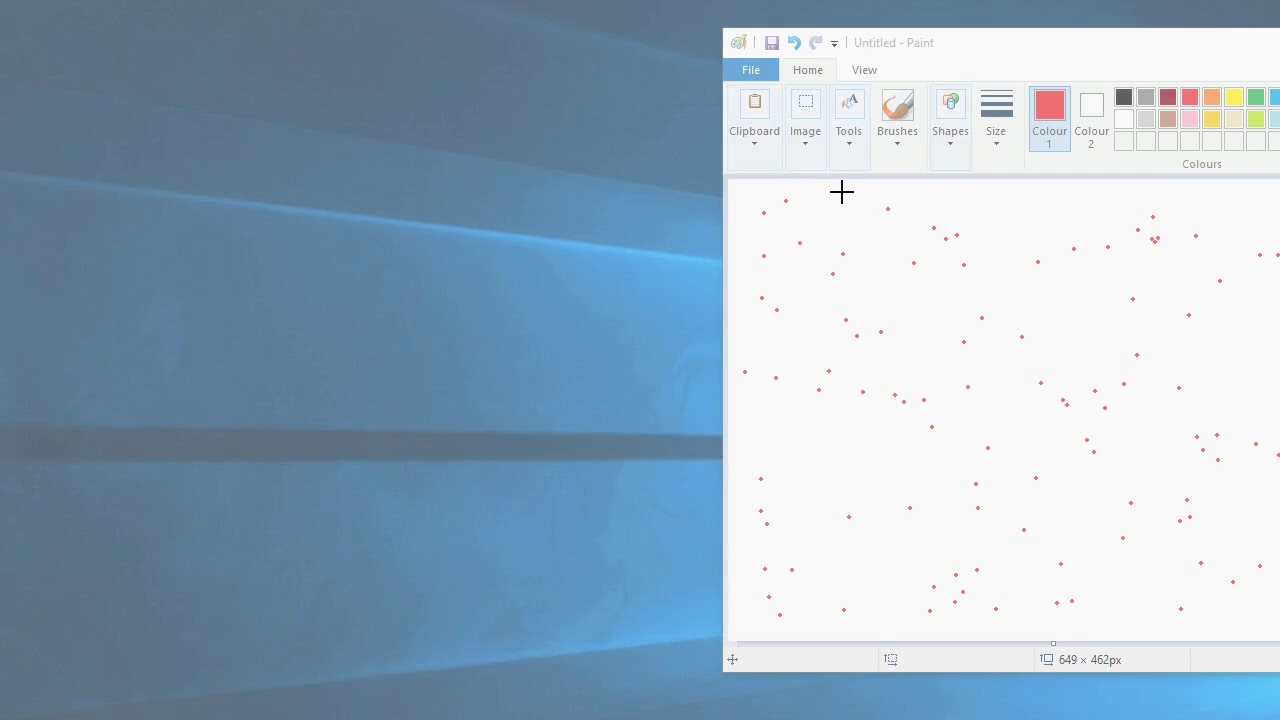Viewport: 1280px width, 720px height.
Task: Pick the orange colour swatch
Action: (1212, 97)
